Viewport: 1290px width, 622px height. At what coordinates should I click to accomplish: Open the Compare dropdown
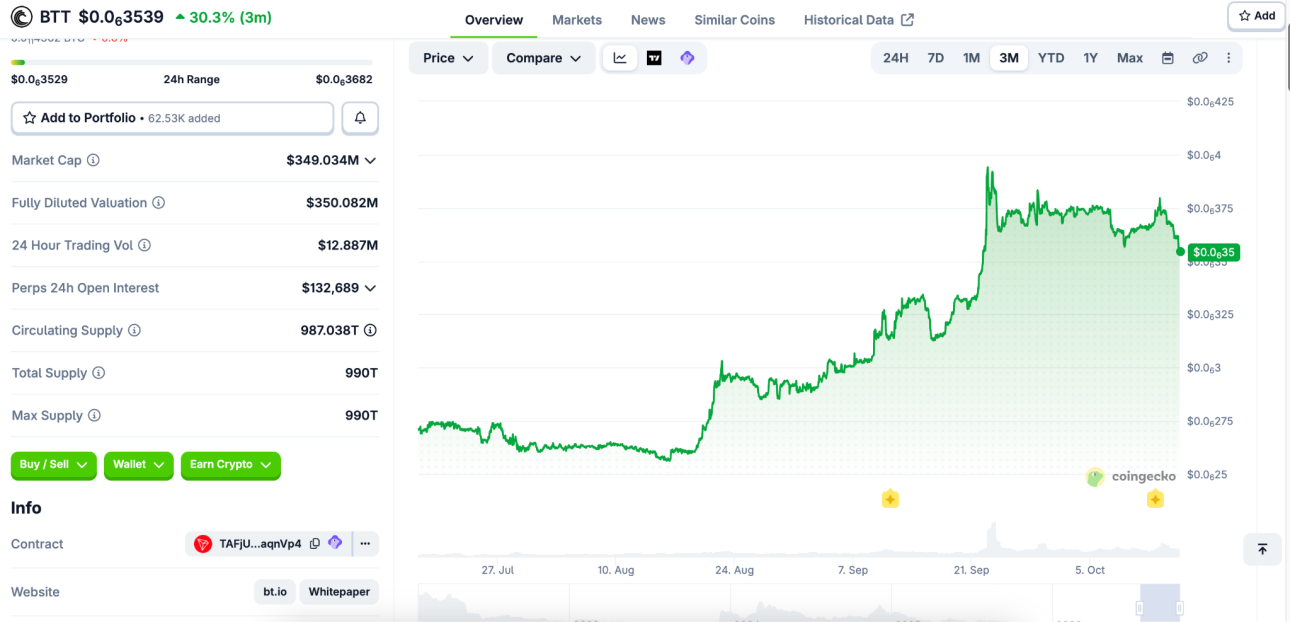(x=544, y=58)
